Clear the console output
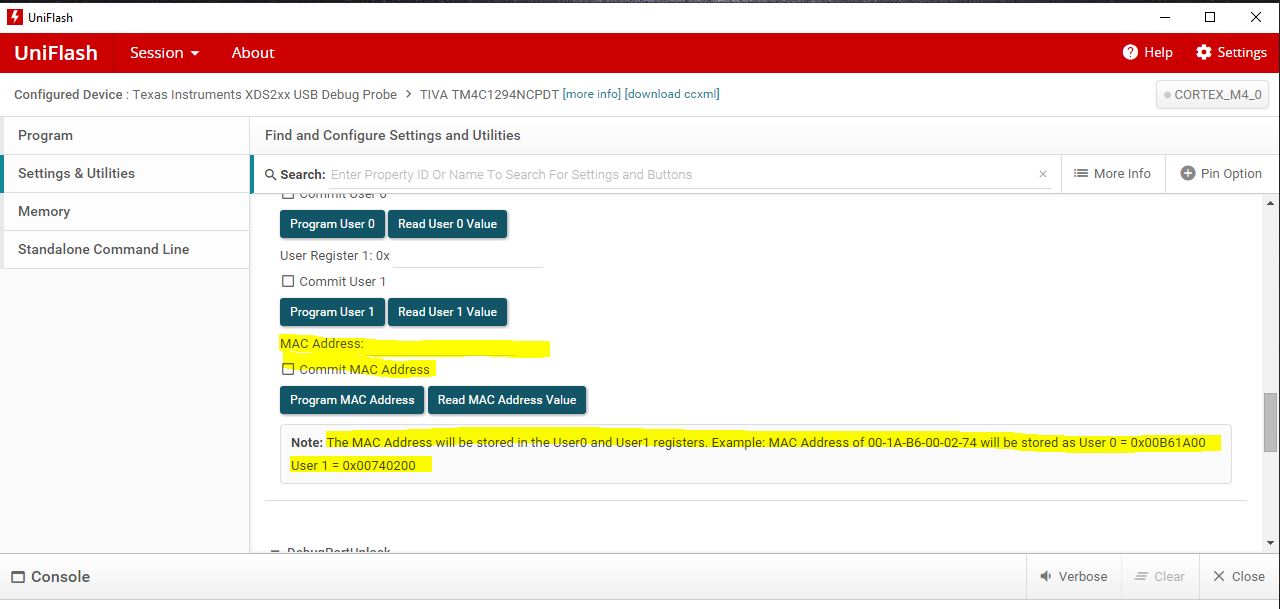1280x609 pixels. [x=1159, y=576]
